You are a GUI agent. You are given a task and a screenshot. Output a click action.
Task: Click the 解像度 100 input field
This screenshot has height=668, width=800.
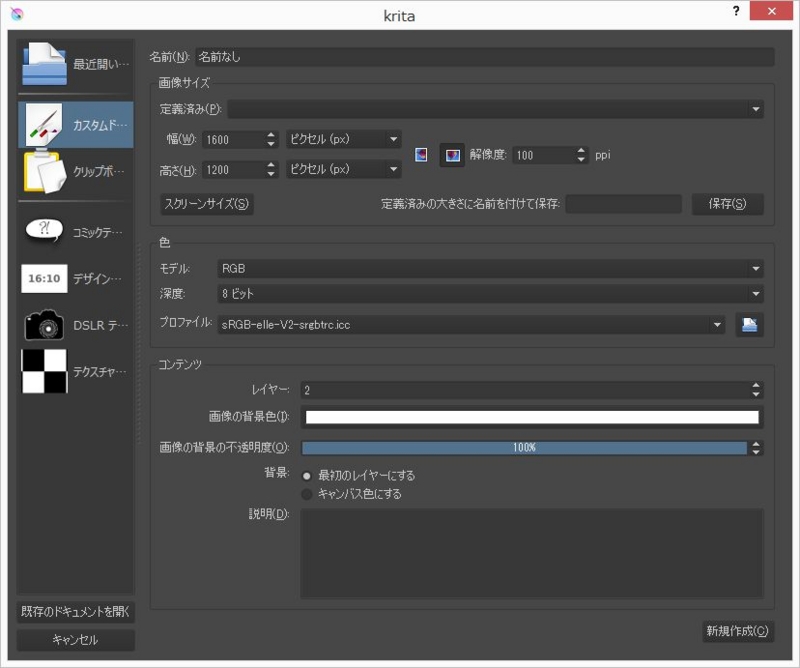tap(544, 155)
